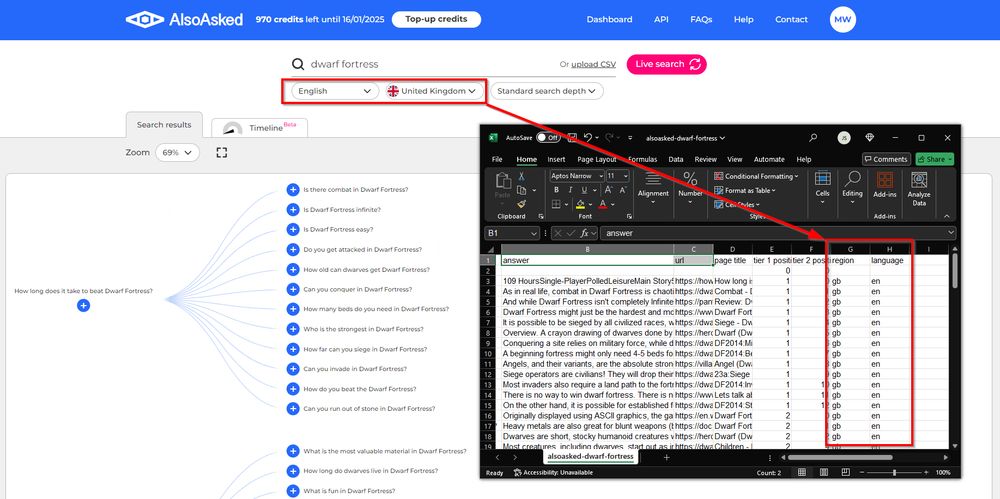Switch to the Timeline tab
This screenshot has height=499, width=1000.
point(260,127)
